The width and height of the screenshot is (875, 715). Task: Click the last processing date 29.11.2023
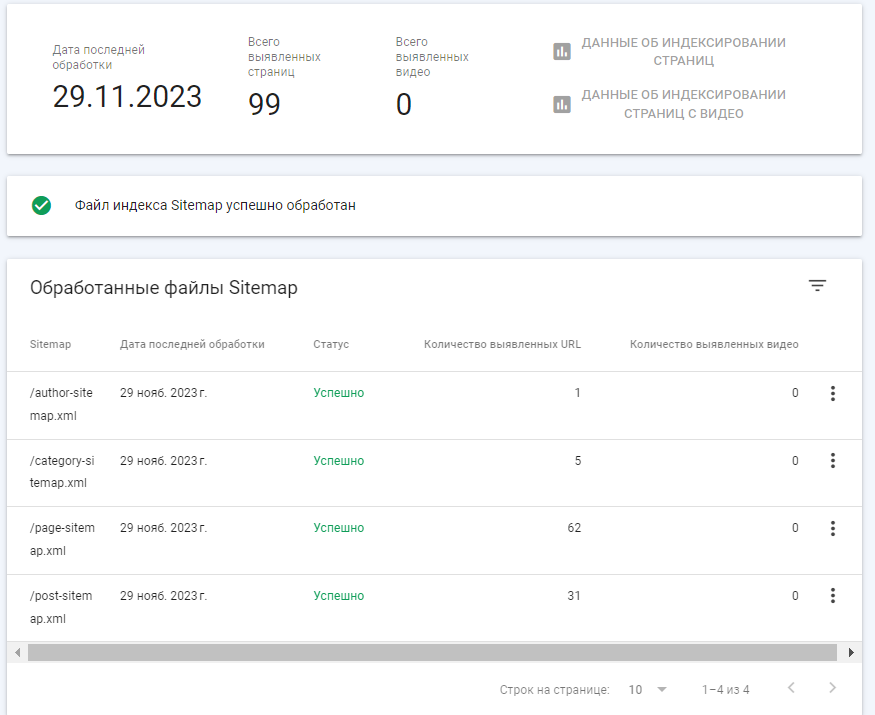pos(127,97)
